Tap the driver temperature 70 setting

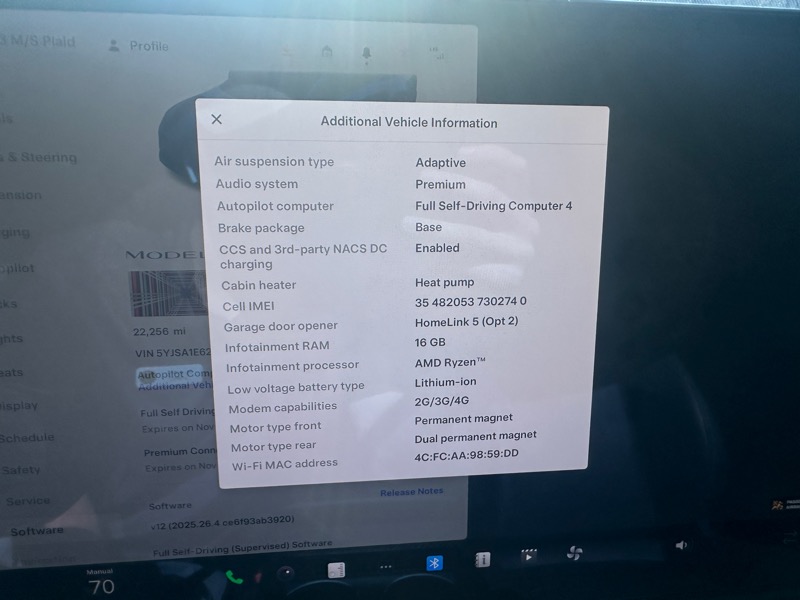pyautogui.click(x=101, y=586)
